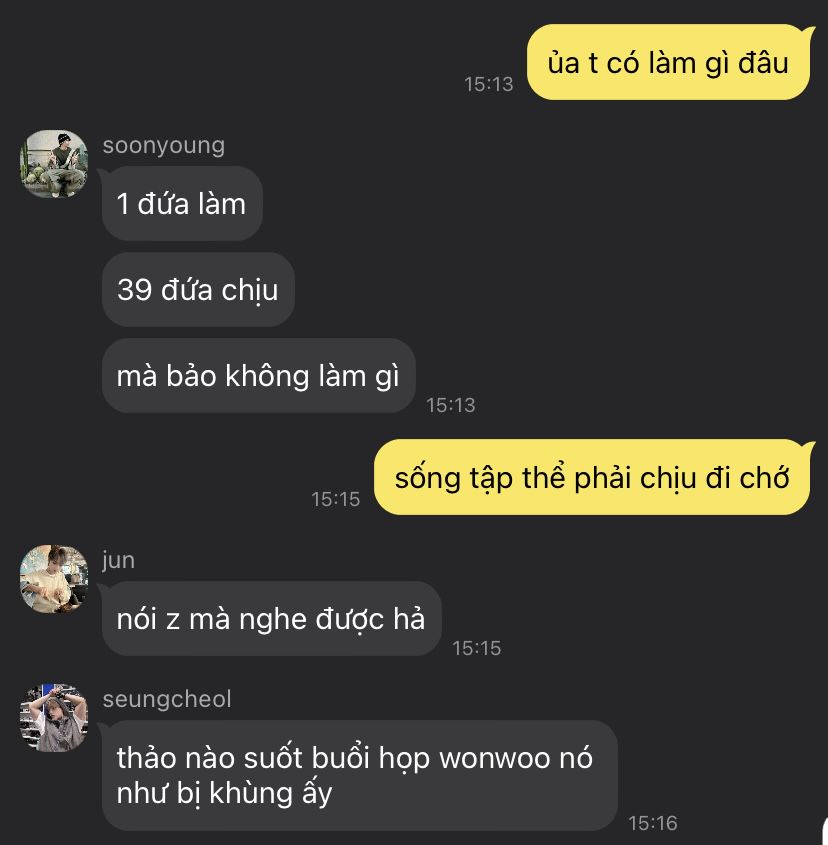Tap the soonyoung sender name

click(164, 146)
